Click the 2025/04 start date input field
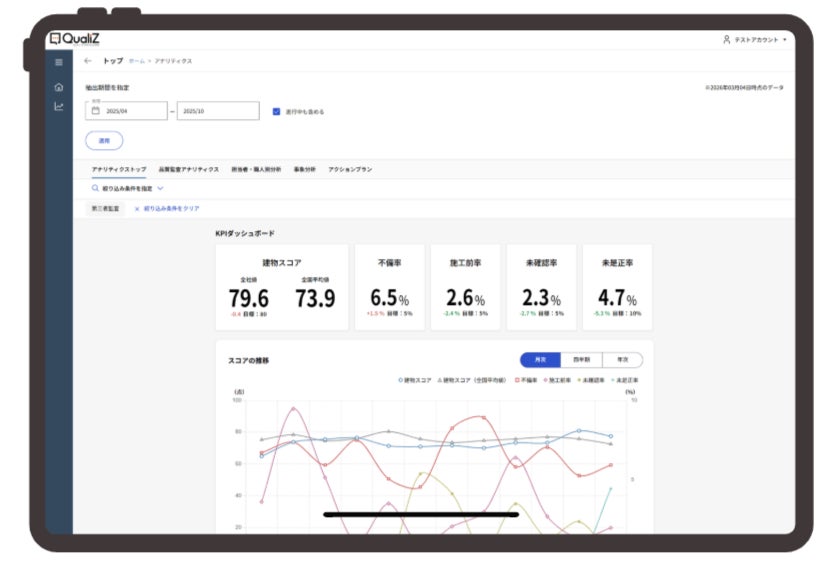This screenshot has height=562, width=829. point(126,110)
